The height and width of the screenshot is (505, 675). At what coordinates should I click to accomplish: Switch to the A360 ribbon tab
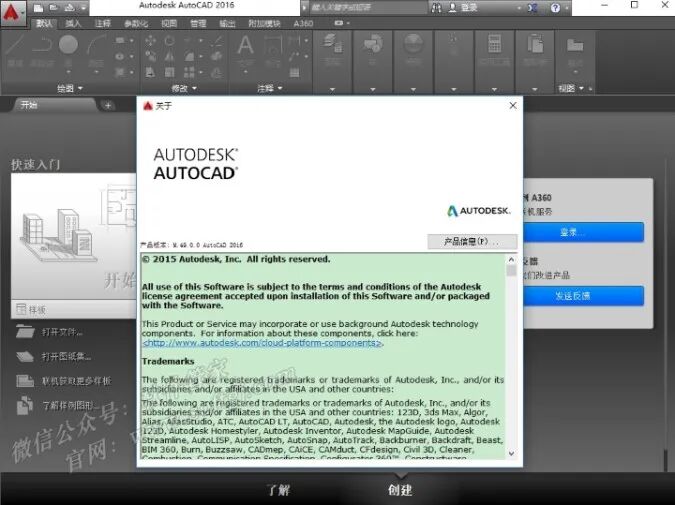pos(303,23)
